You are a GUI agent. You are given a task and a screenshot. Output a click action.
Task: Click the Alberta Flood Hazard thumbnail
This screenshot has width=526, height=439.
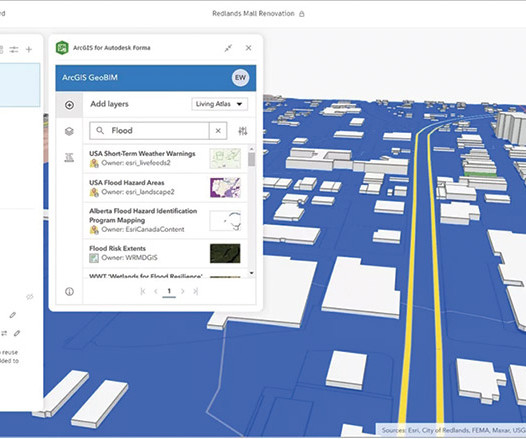[225, 221]
